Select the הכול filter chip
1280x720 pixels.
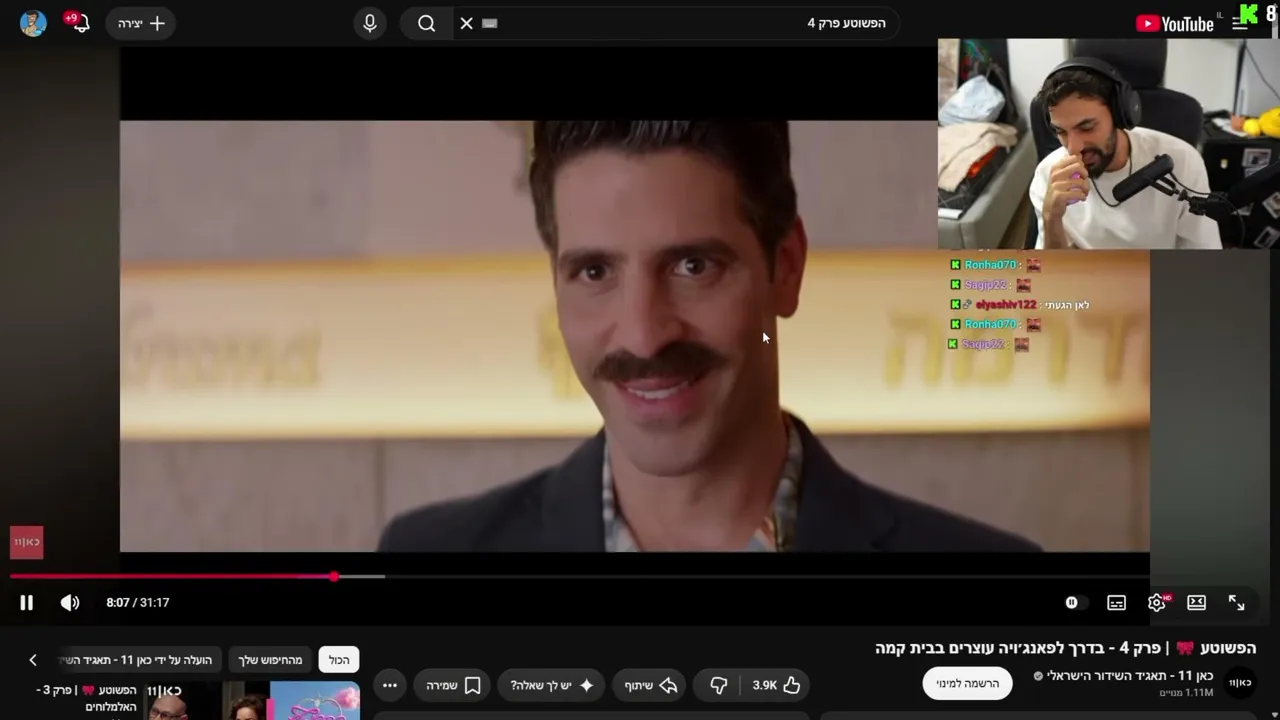(x=339, y=660)
